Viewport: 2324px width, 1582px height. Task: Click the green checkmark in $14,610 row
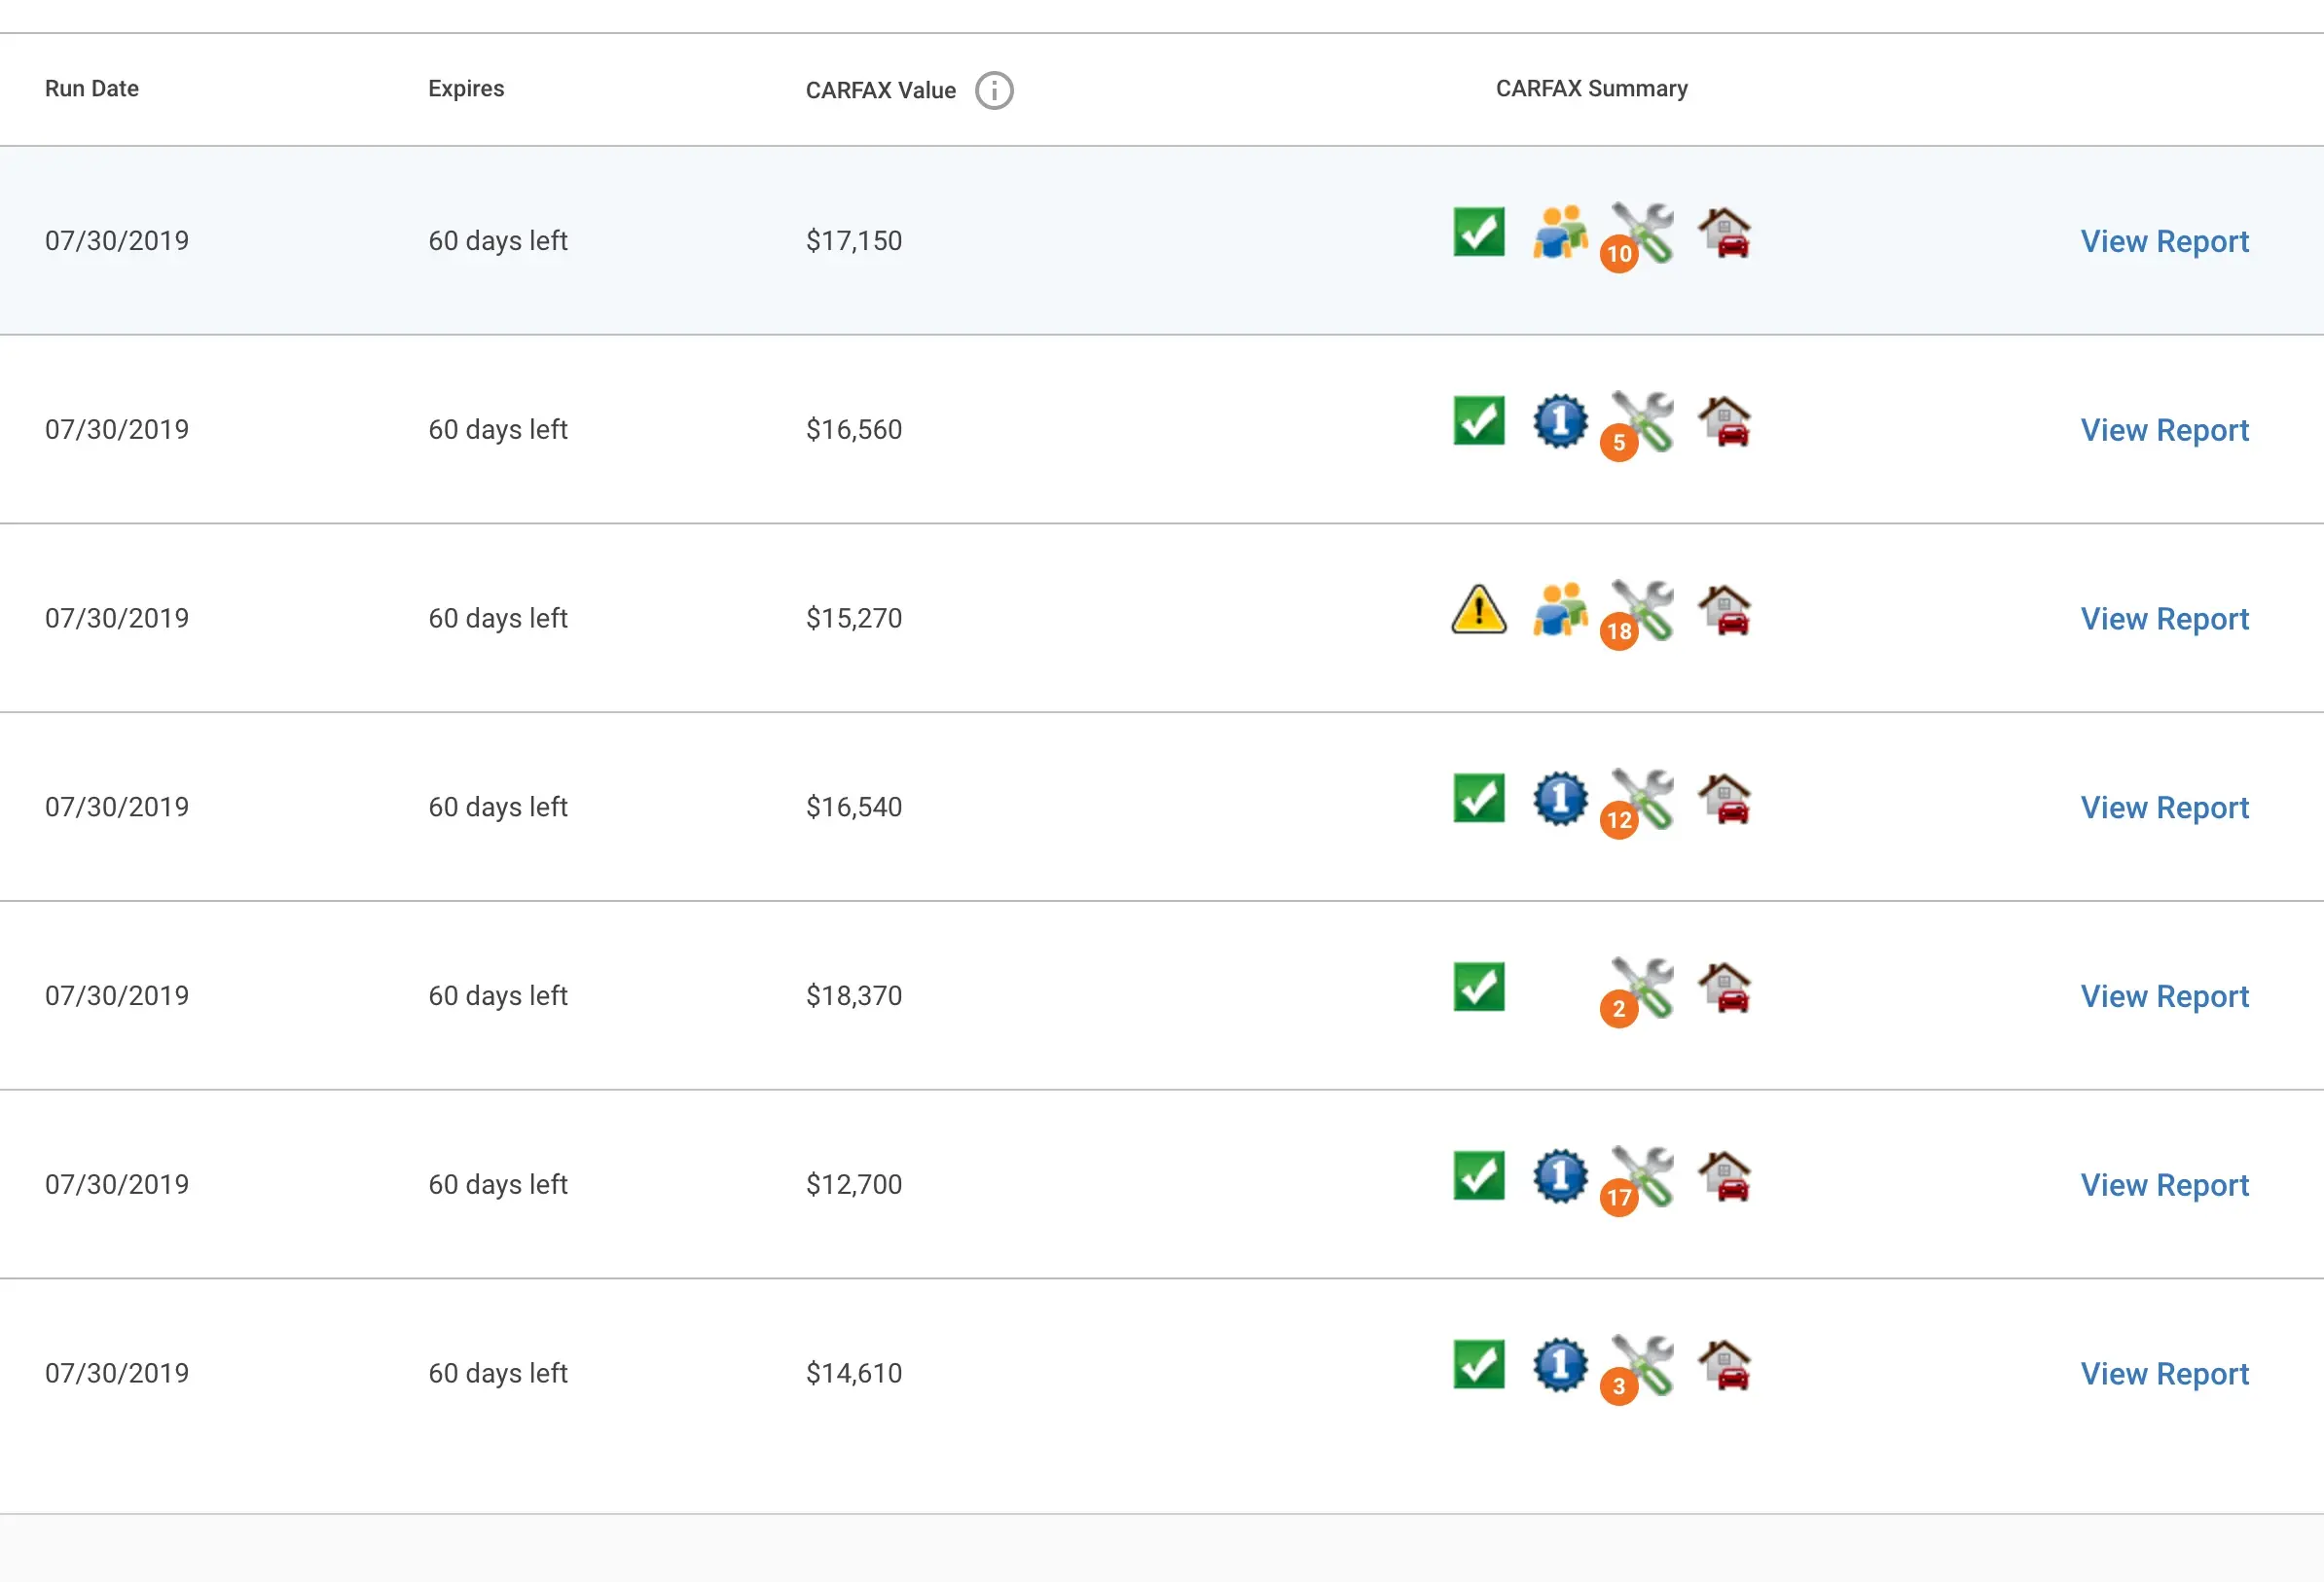1478,1365
